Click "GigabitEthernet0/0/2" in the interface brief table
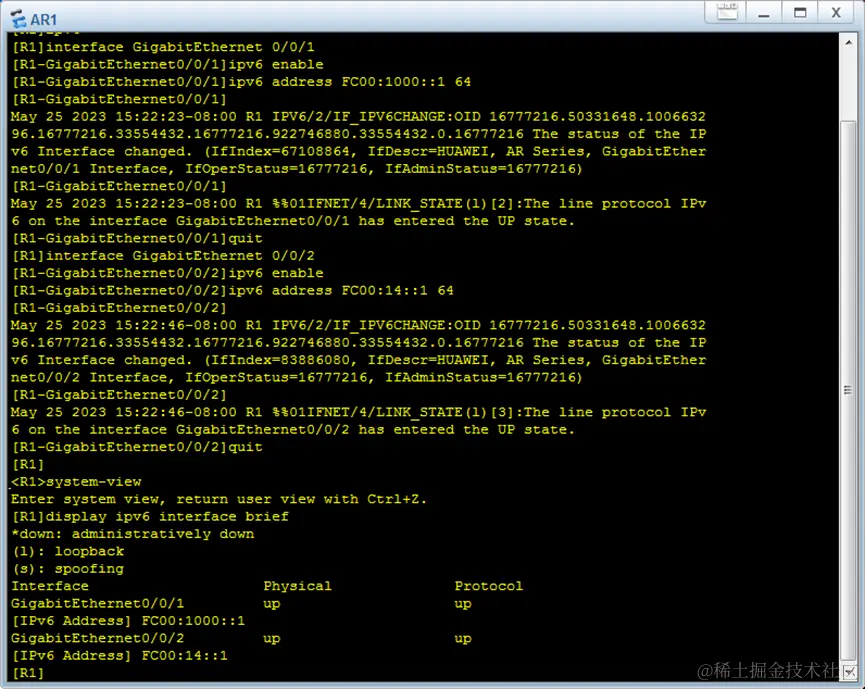 98,638
